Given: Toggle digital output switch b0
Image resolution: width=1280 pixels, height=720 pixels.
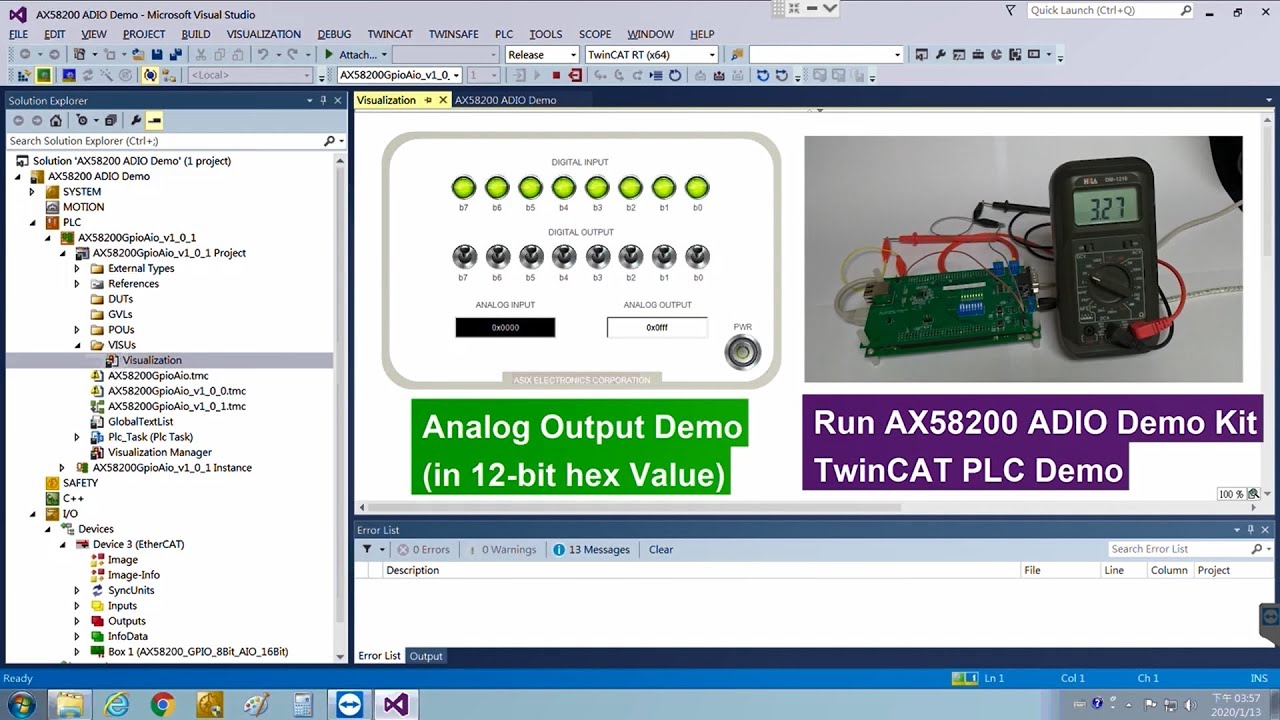Looking at the screenshot, I should [697, 257].
